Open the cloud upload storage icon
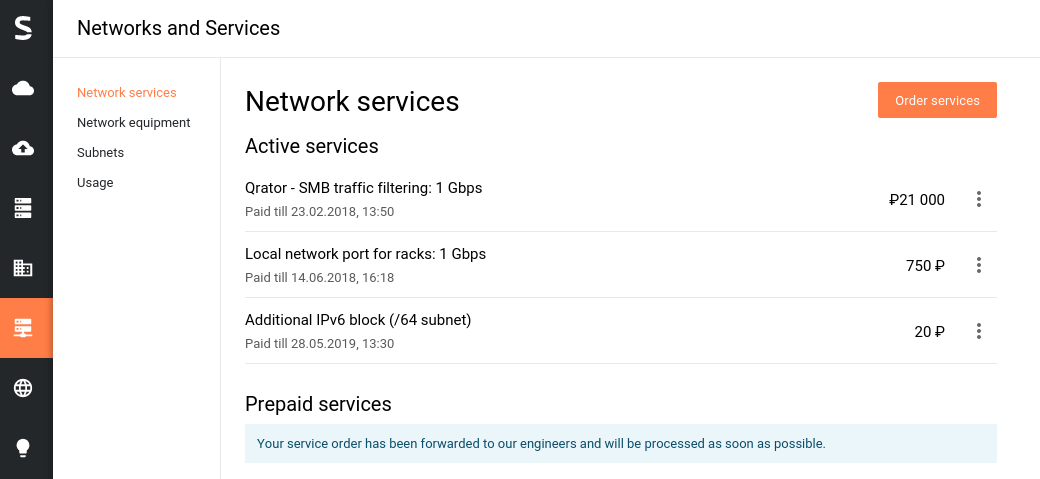 [23, 149]
